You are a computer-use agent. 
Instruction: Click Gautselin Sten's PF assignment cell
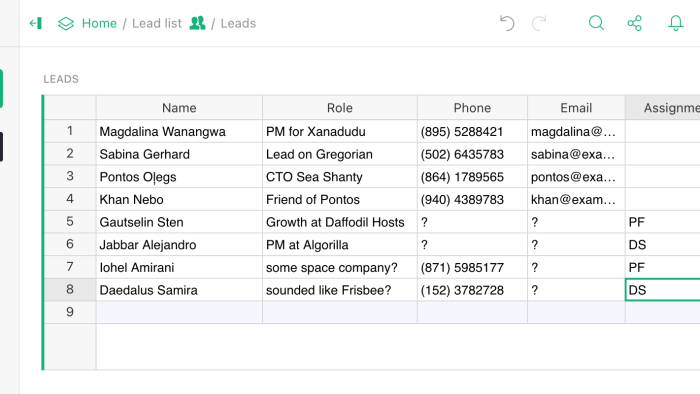[x=662, y=222]
